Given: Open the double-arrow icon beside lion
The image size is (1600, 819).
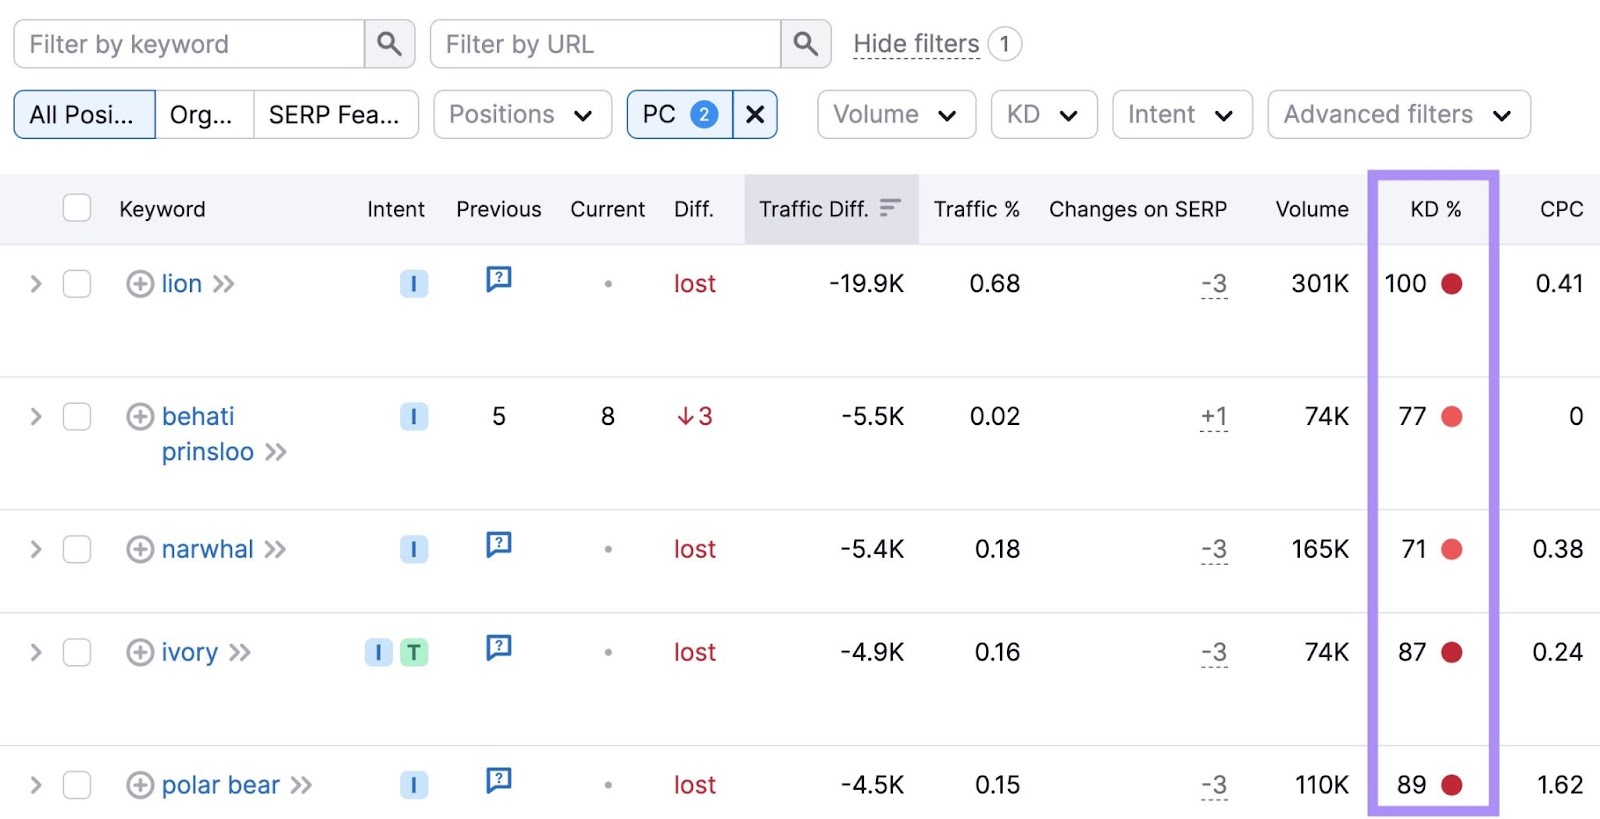Looking at the screenshot, I should [223, 284].
